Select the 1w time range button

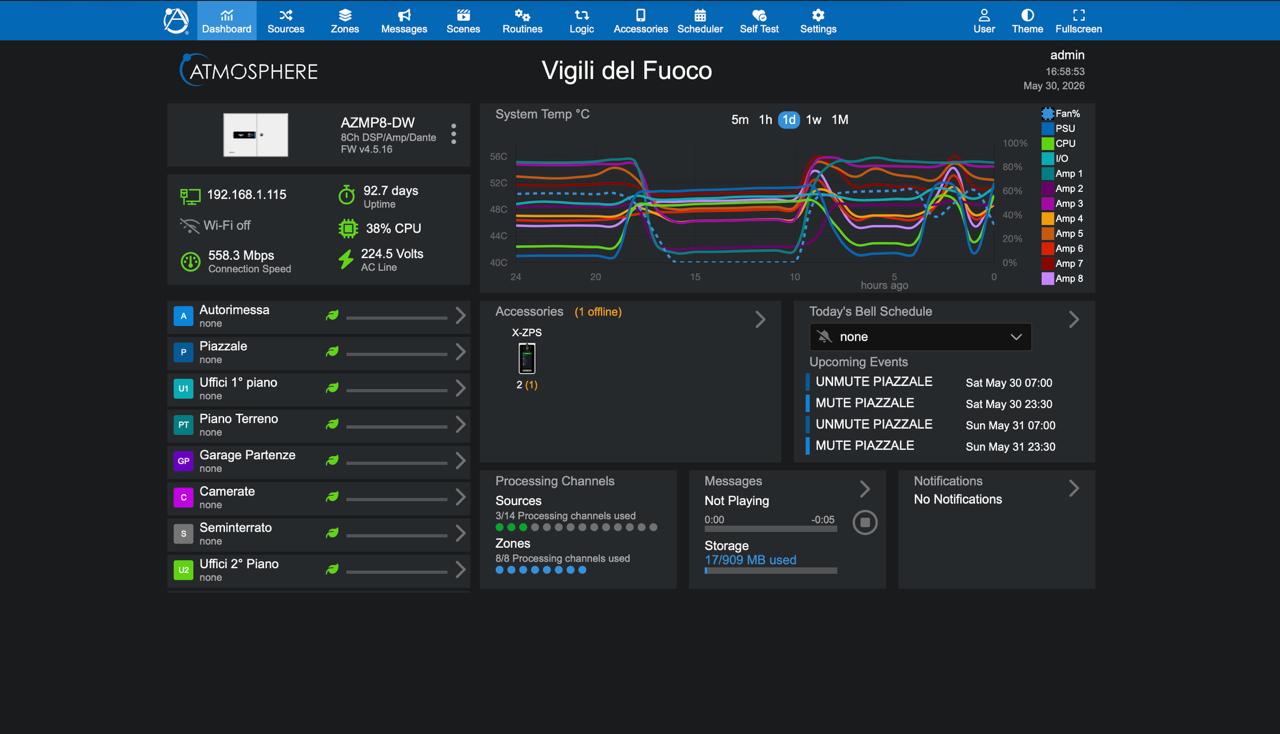tap(814, 120)
